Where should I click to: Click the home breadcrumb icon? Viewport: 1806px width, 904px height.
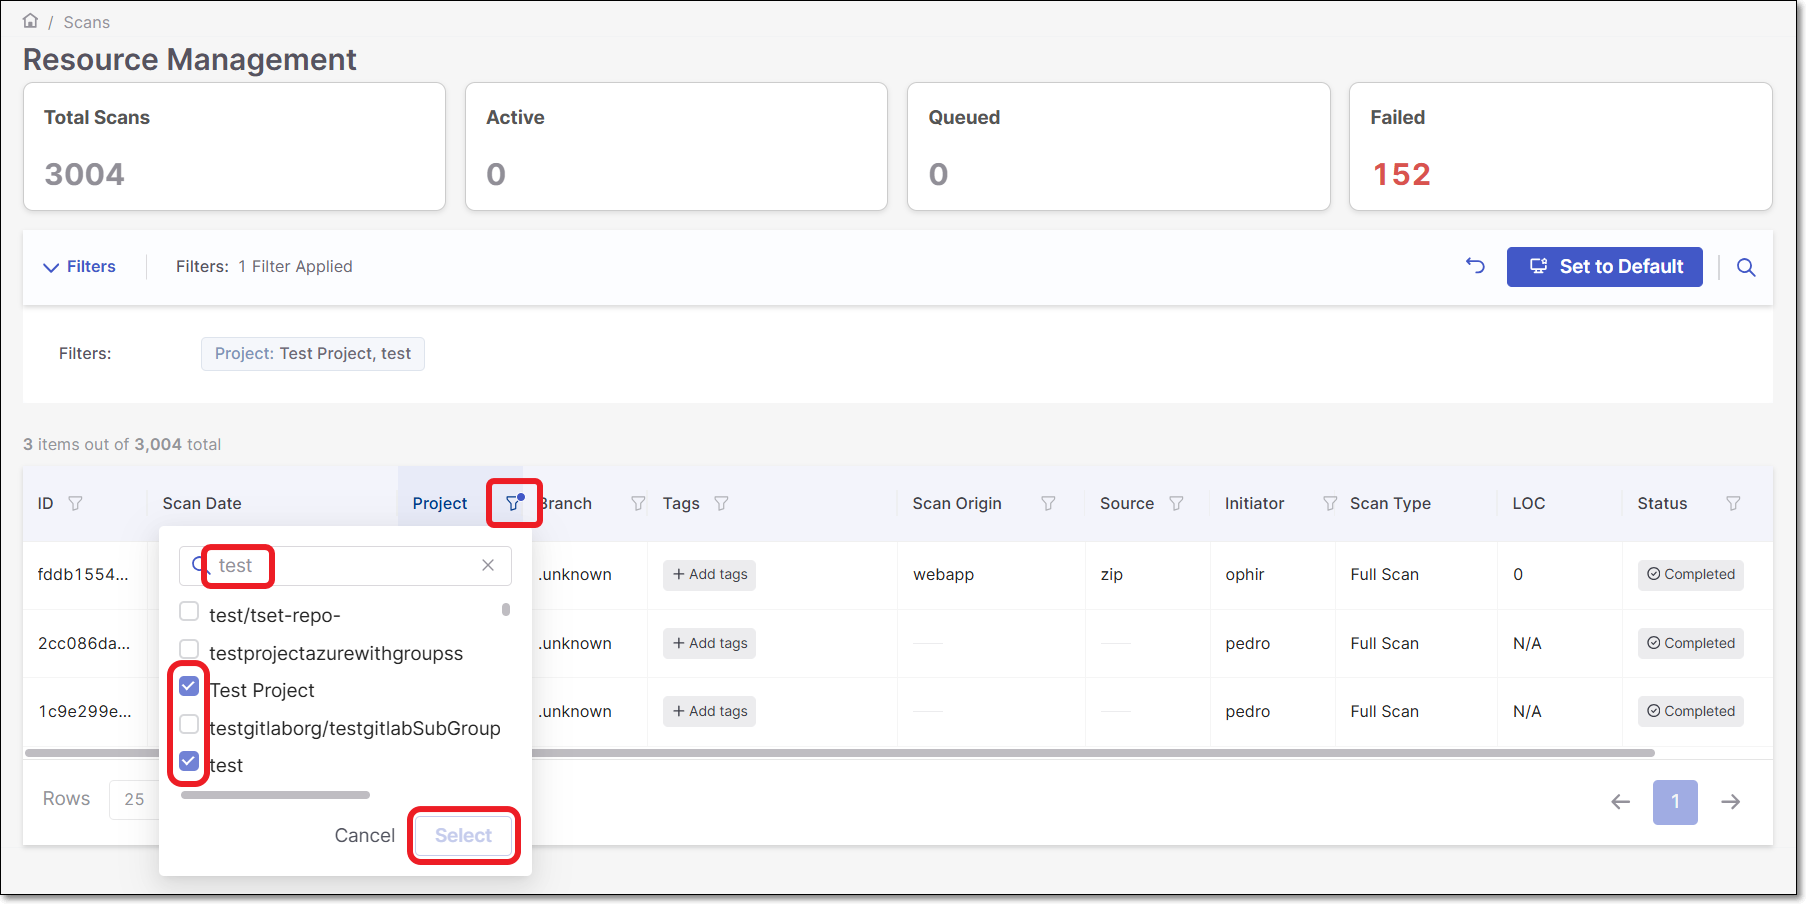(x=30, y=20)
